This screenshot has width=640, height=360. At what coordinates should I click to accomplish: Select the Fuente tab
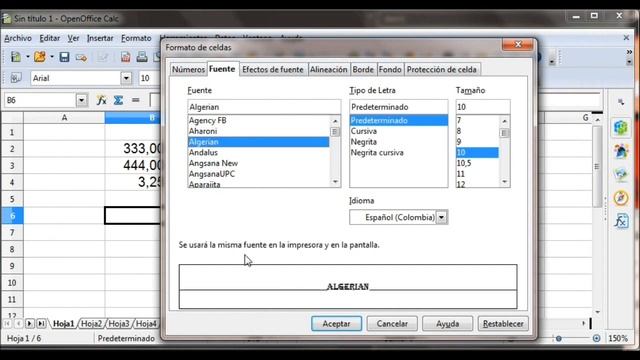[222, 69]
